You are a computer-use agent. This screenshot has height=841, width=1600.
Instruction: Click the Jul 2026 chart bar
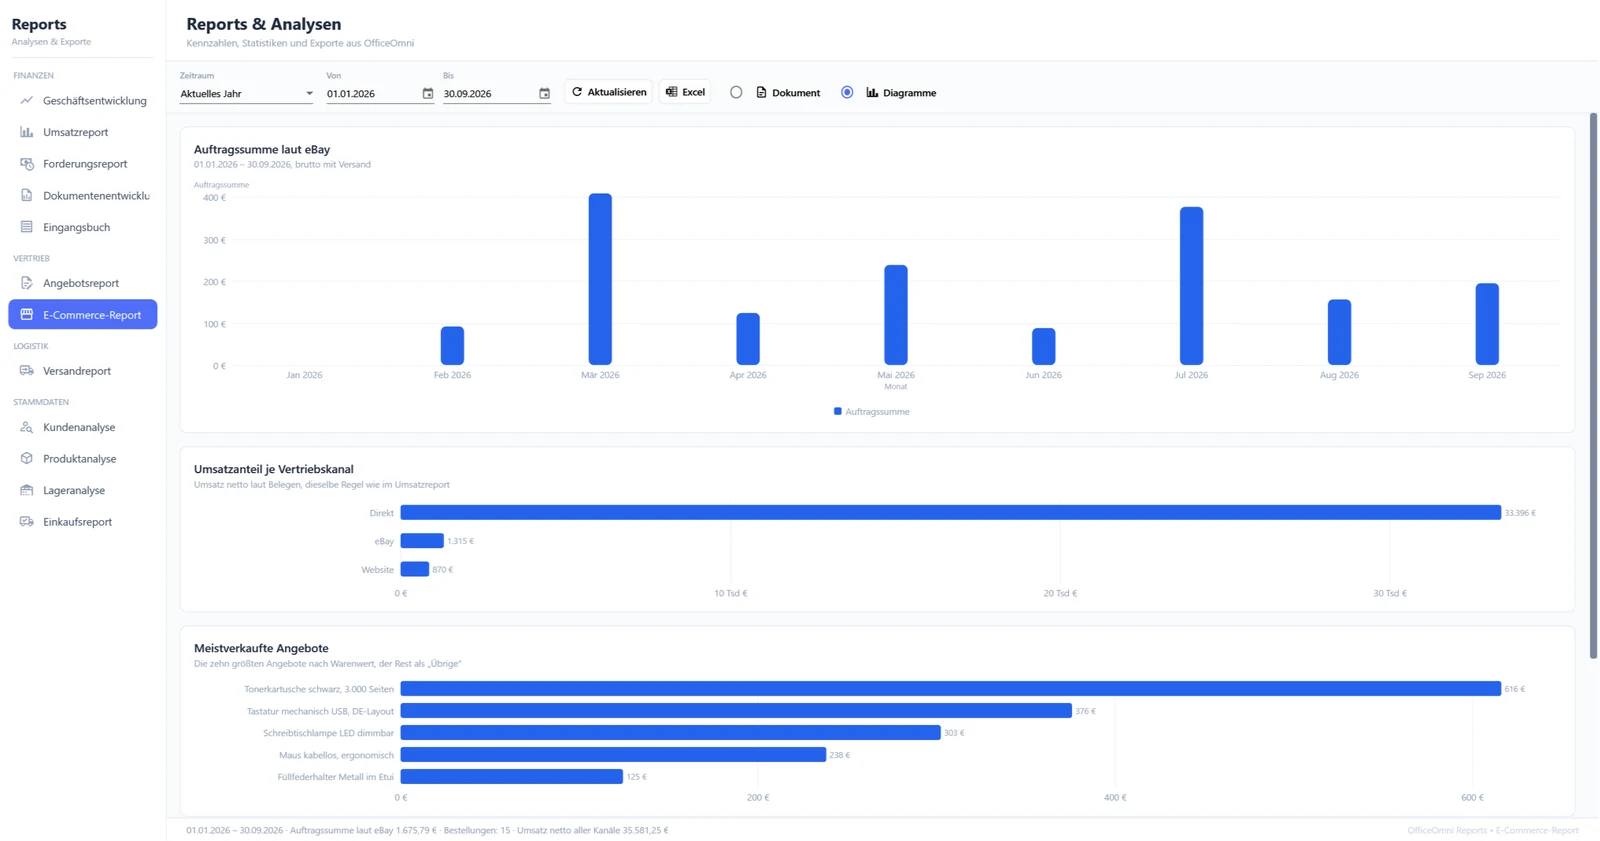(1191, 286)
